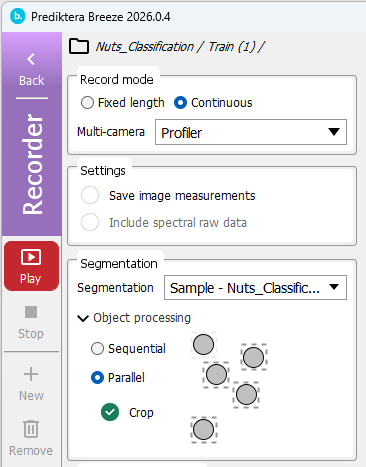Viewport: 366px width, 467px height.
Task: Select Sequential object processing
Action: click(x=128, y=349)
